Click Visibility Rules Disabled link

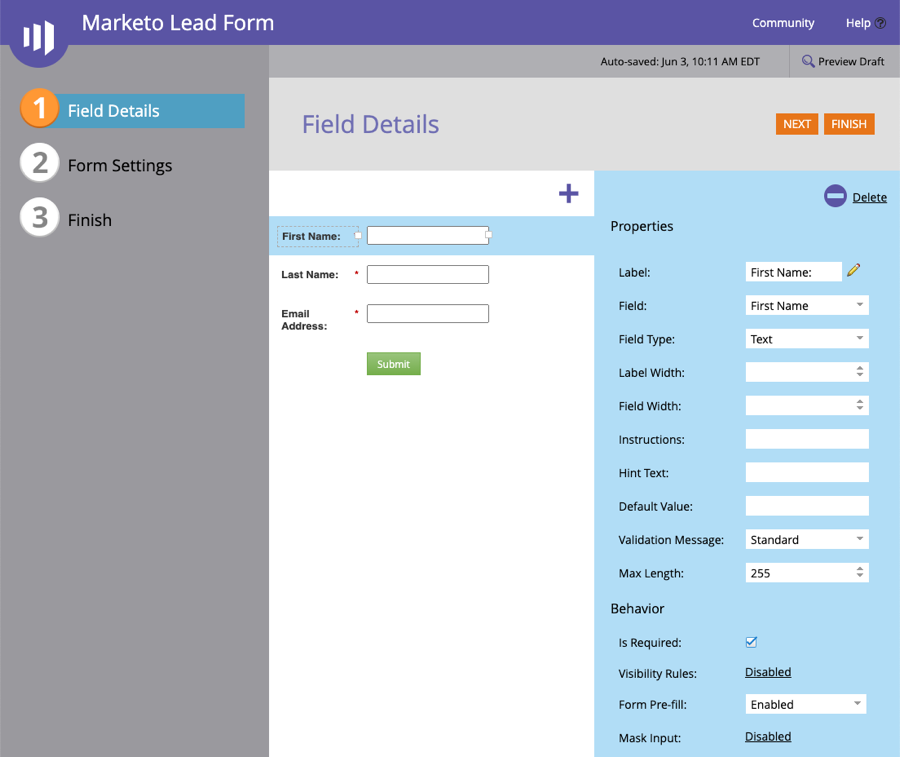coord(768,672)
